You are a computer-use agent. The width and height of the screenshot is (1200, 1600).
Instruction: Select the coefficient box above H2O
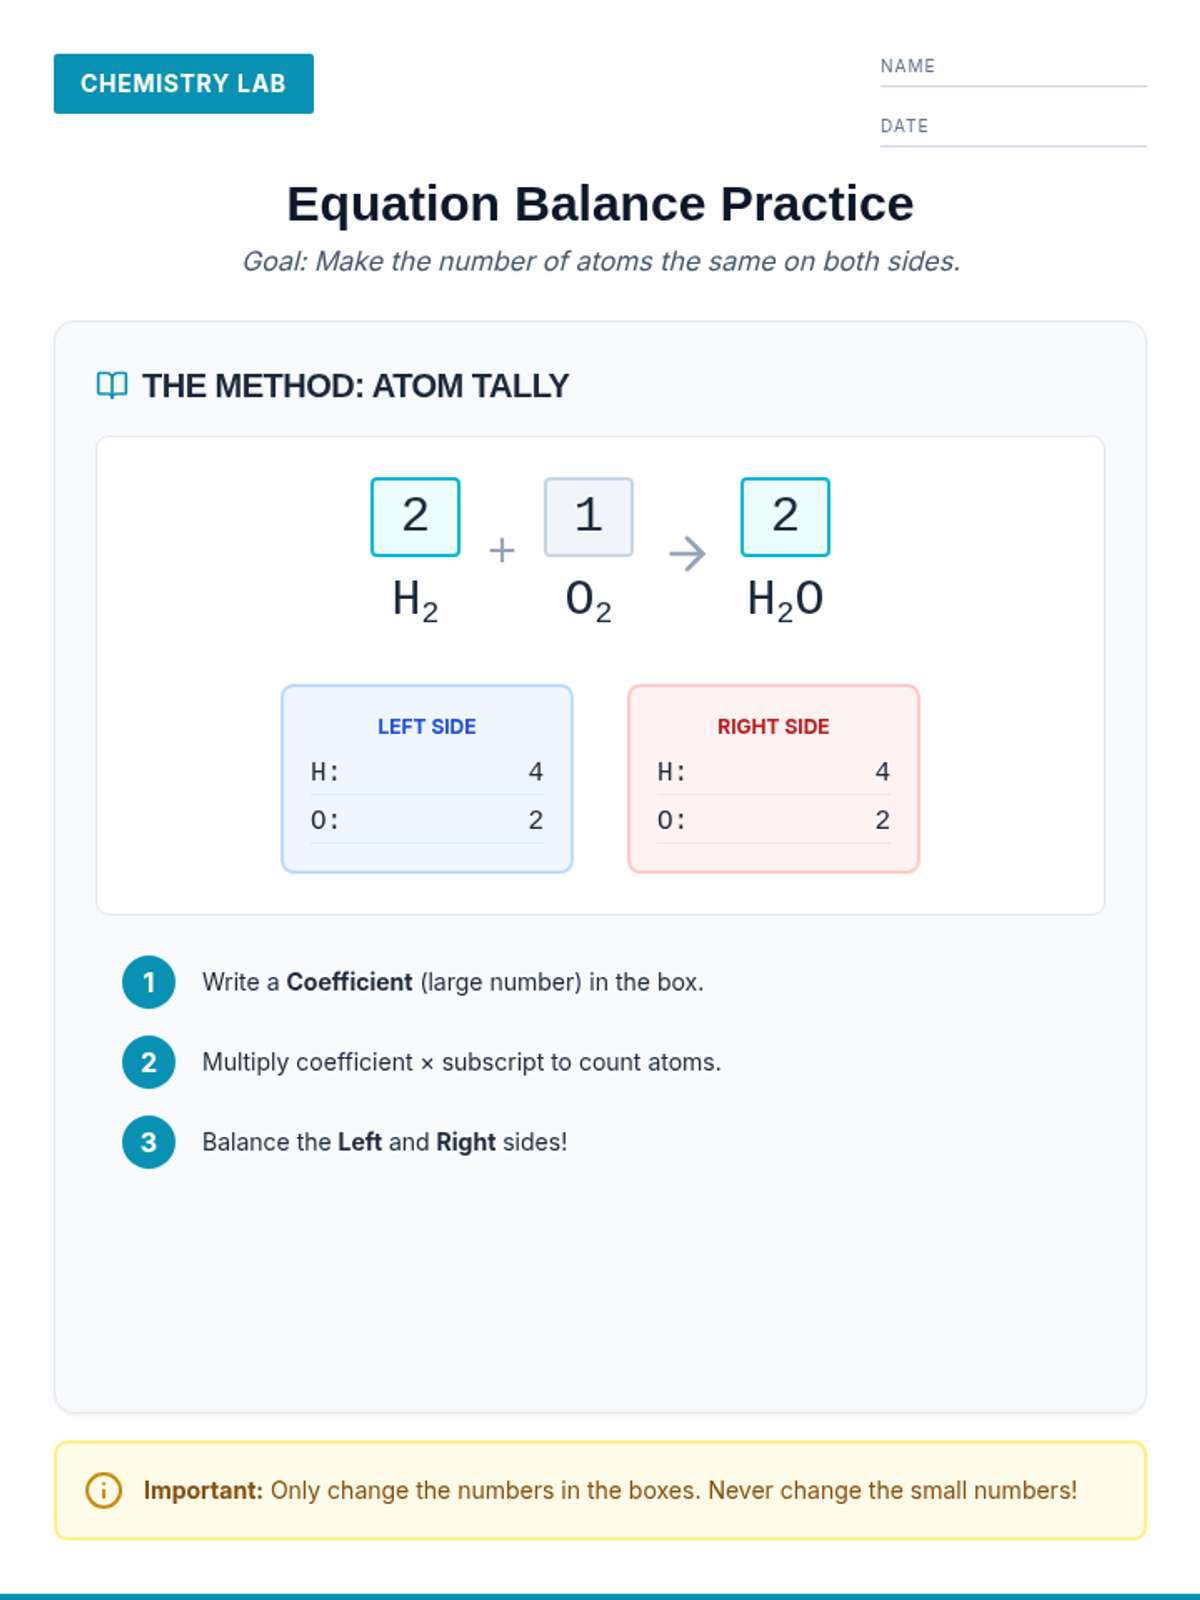click(x=785, y=517)
